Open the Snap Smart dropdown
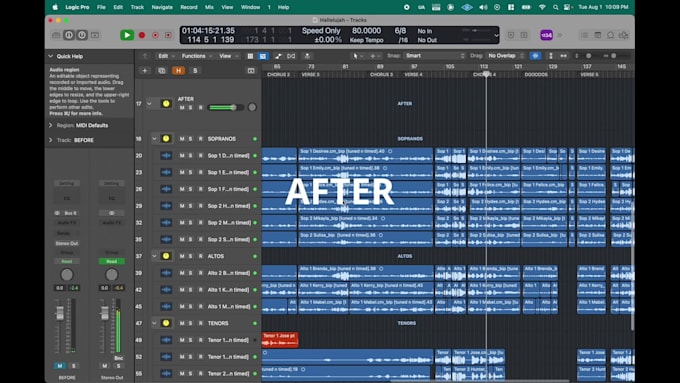This screenshot has height=383, width=680. coord(435,56)
